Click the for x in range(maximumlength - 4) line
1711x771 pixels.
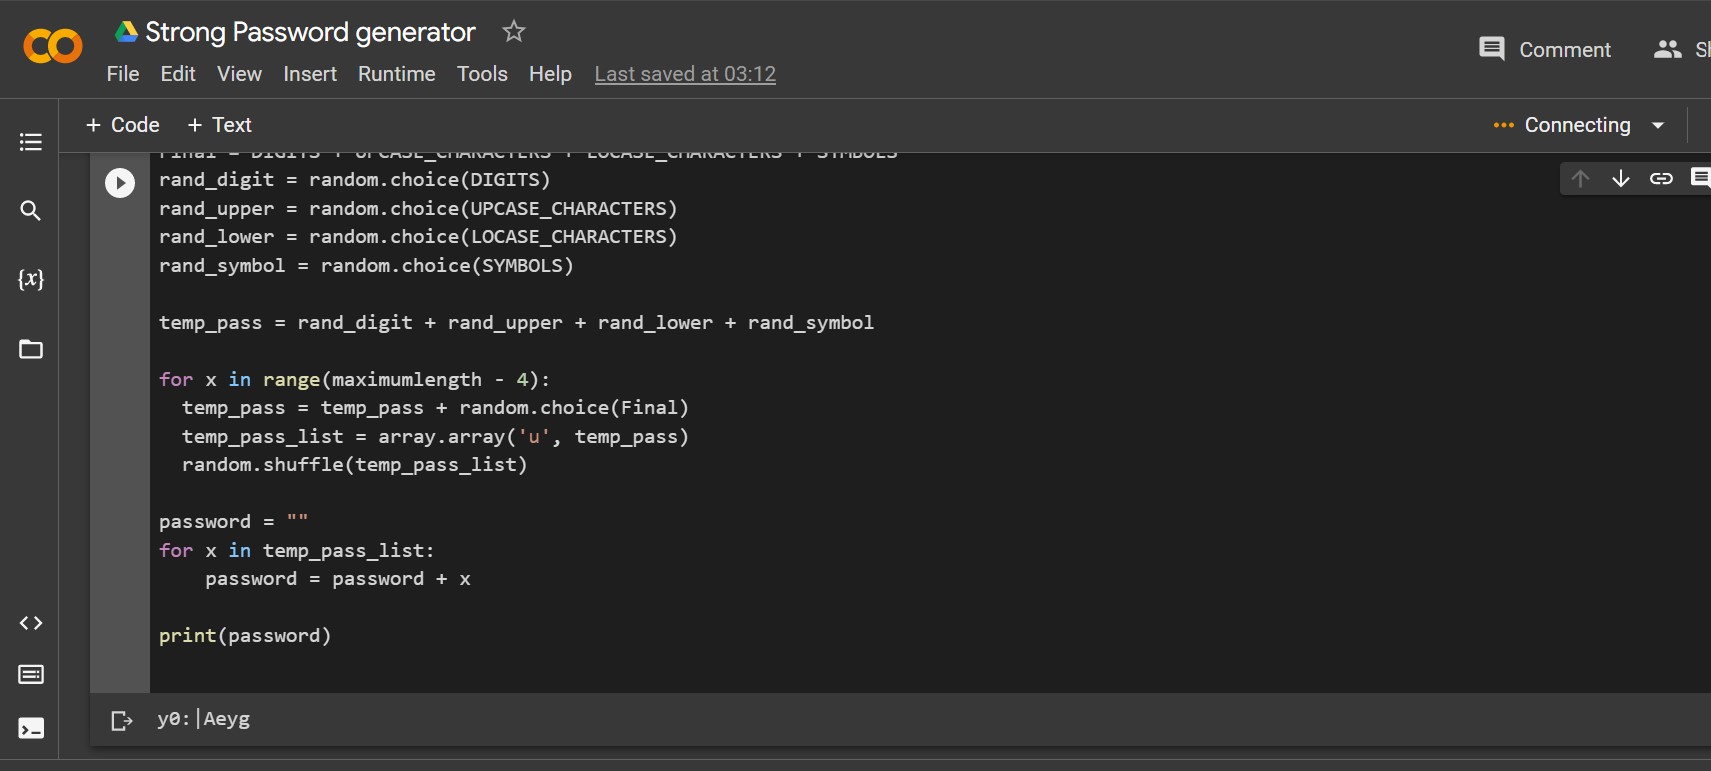[355, 380]
